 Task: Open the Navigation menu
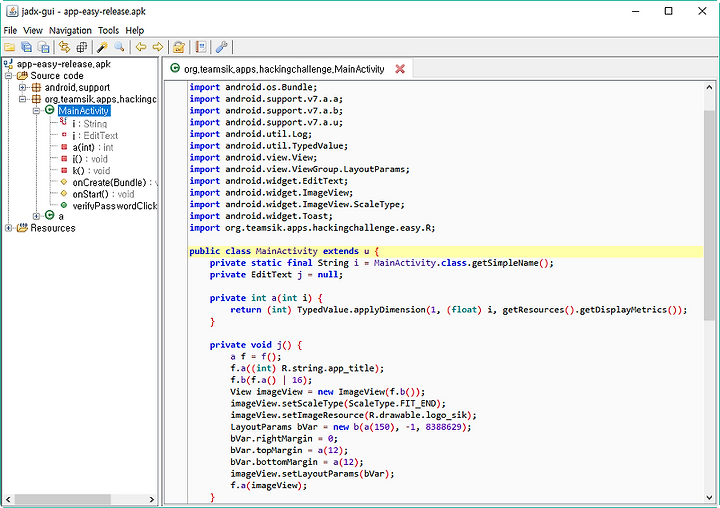click(x=70, y=30)
